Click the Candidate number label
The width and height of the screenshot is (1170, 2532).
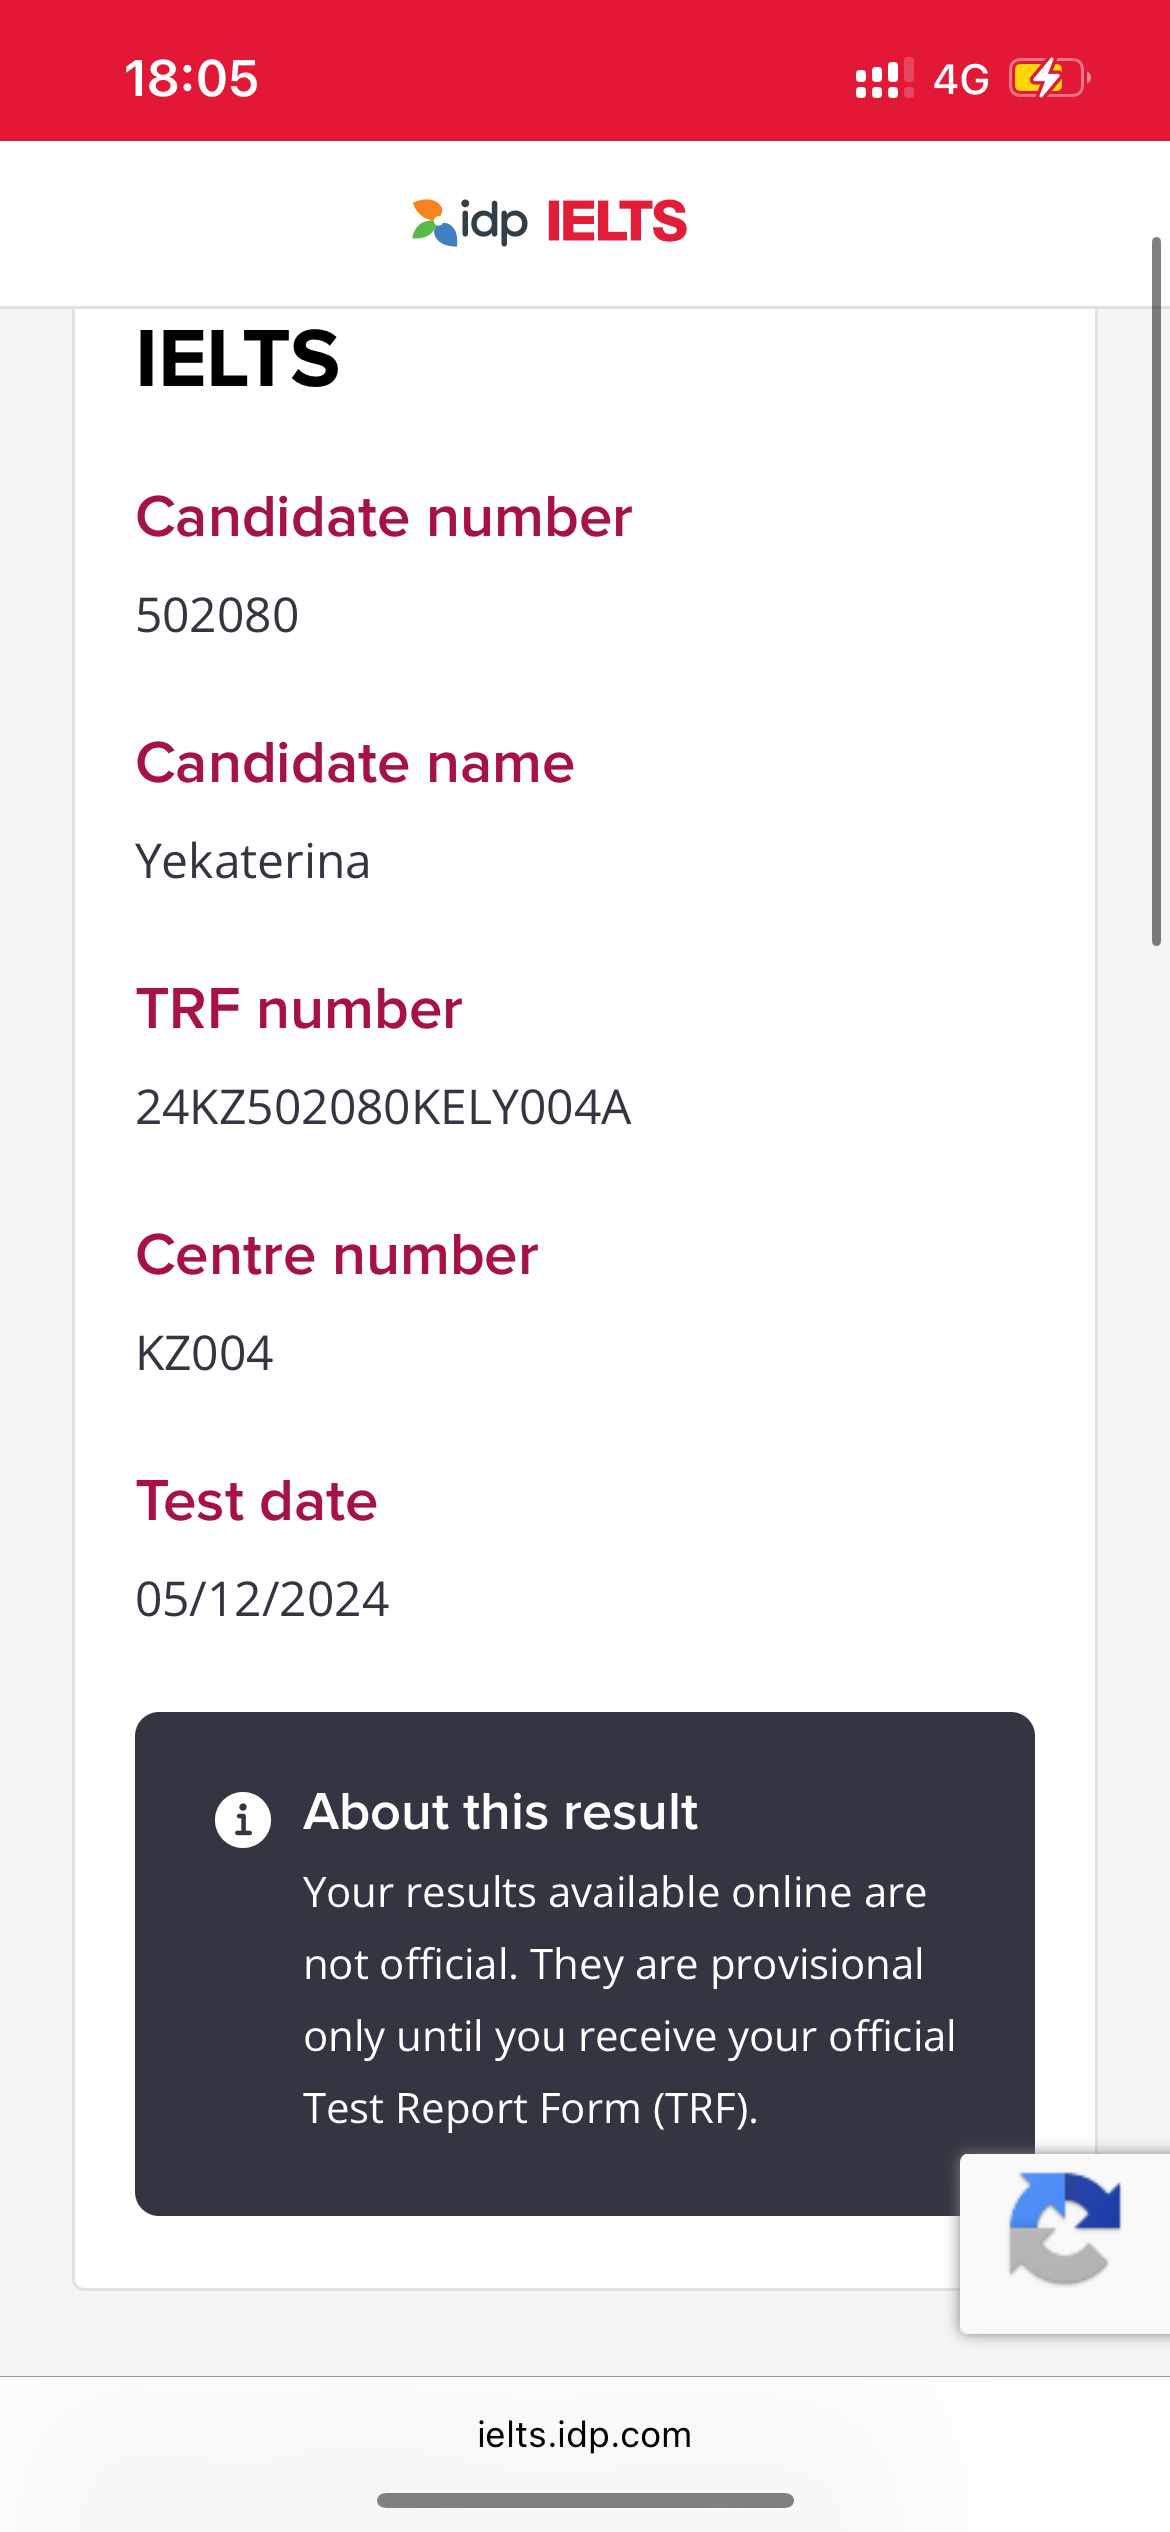(x=384, y=517)
